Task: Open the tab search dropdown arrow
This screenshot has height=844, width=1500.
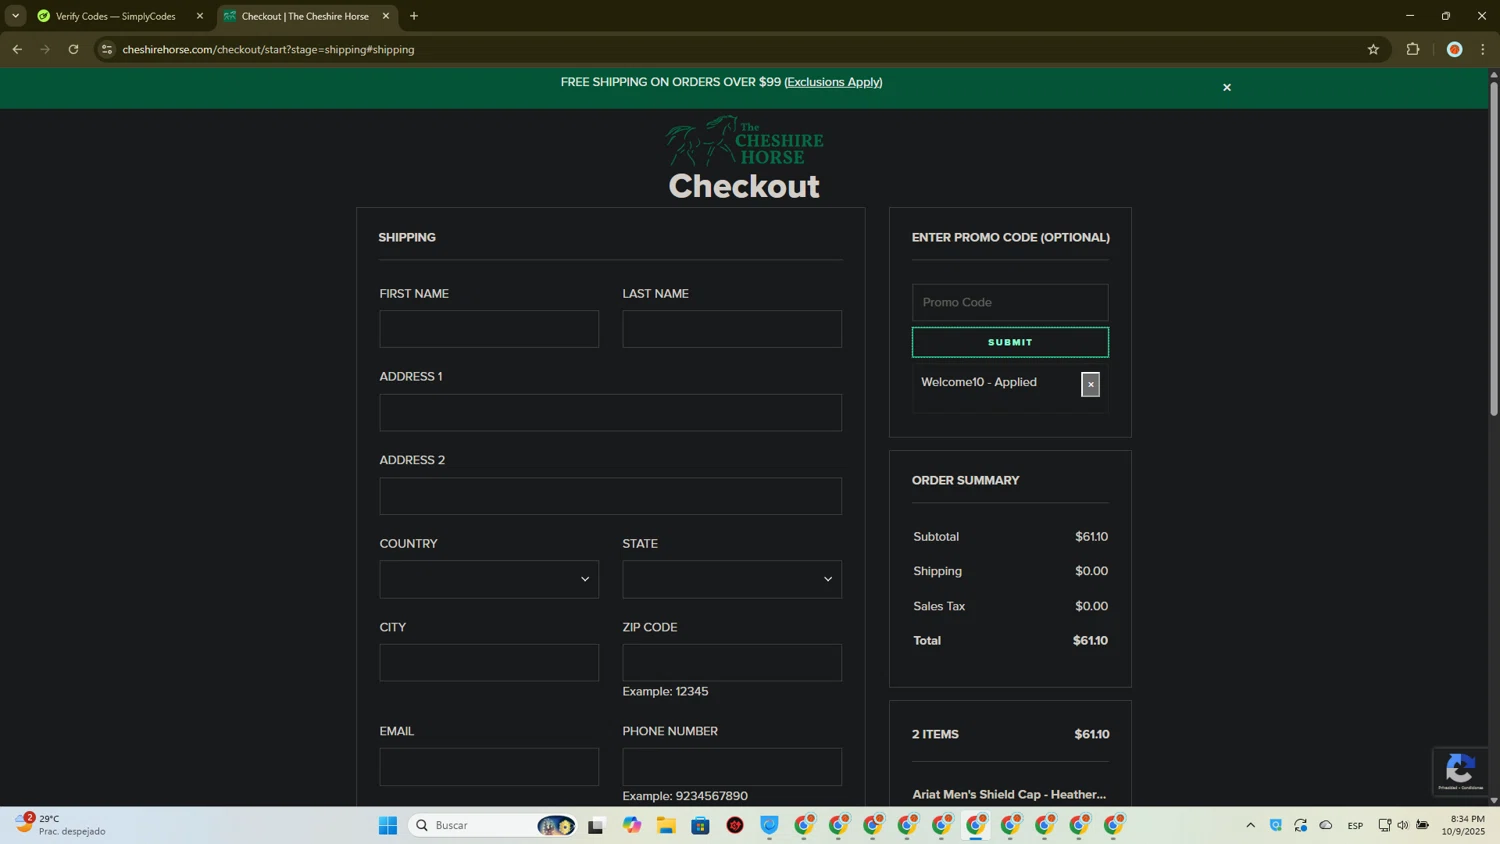Action: [x=15, y=16]
